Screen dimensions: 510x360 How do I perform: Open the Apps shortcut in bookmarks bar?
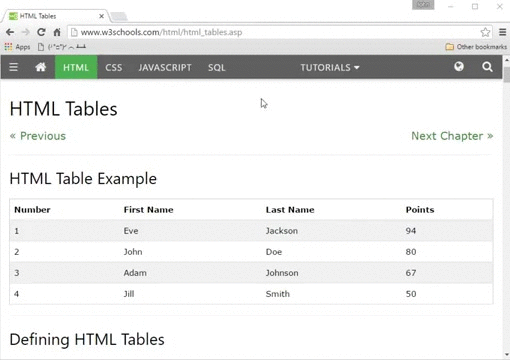click(17, 47)
